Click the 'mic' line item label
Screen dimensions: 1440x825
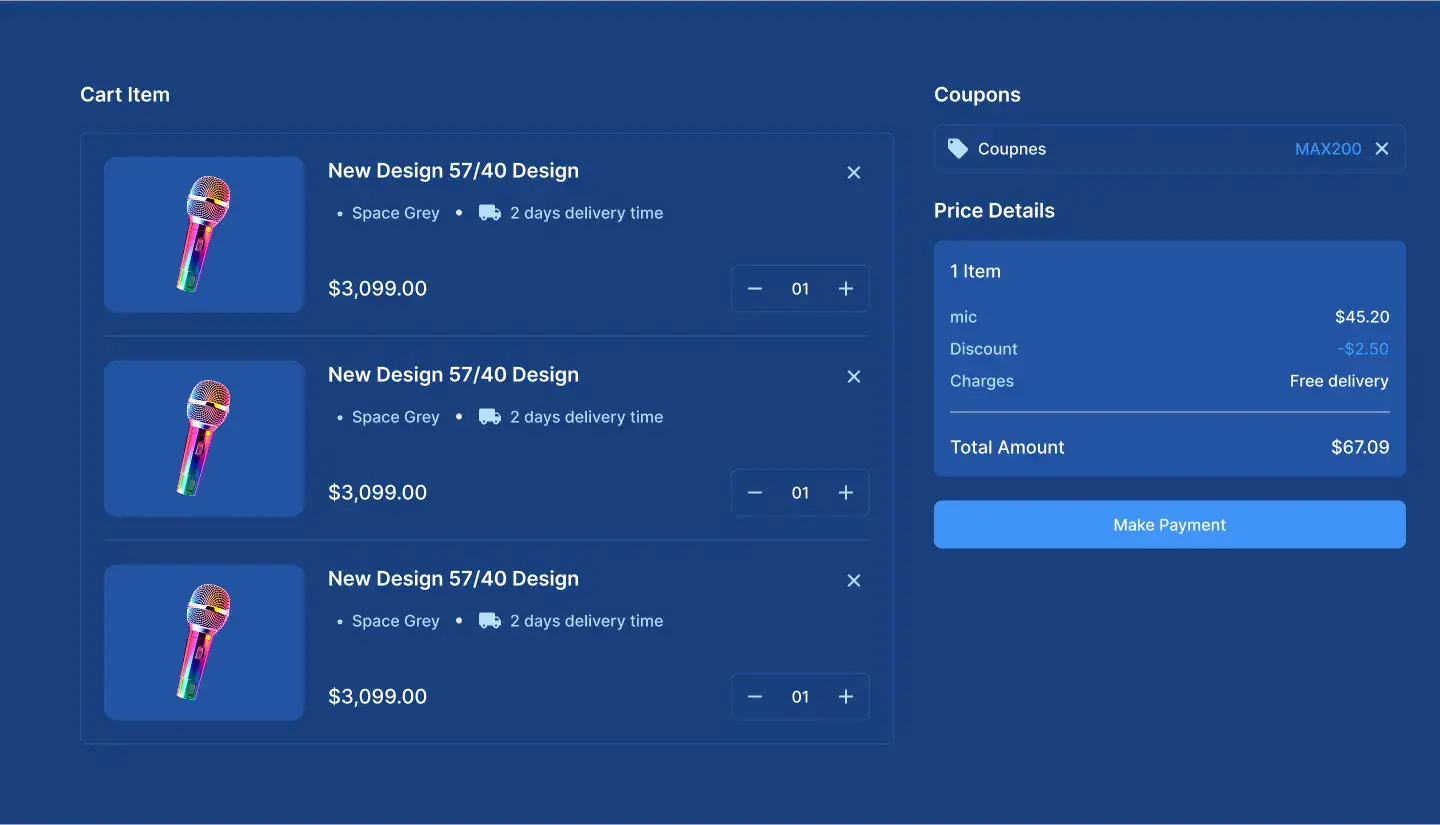tap(963, 317)
